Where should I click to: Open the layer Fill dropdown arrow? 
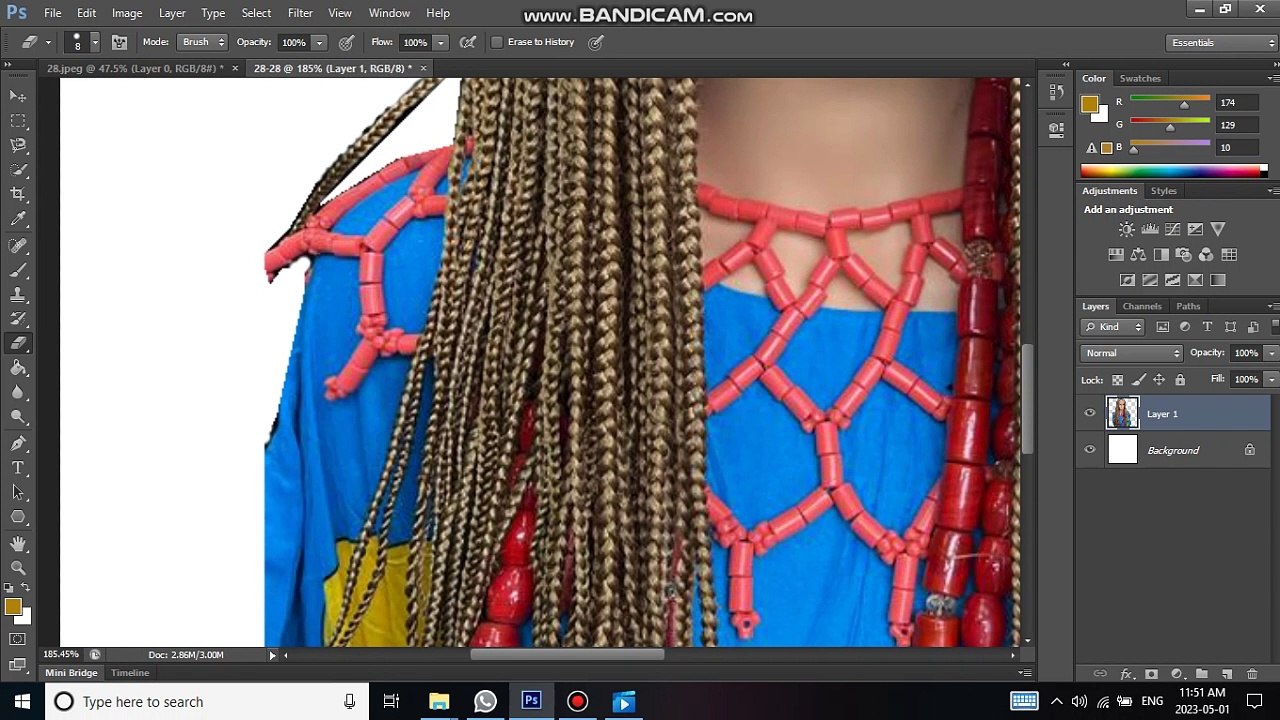pyautogui.click(x=1271, y=380)
